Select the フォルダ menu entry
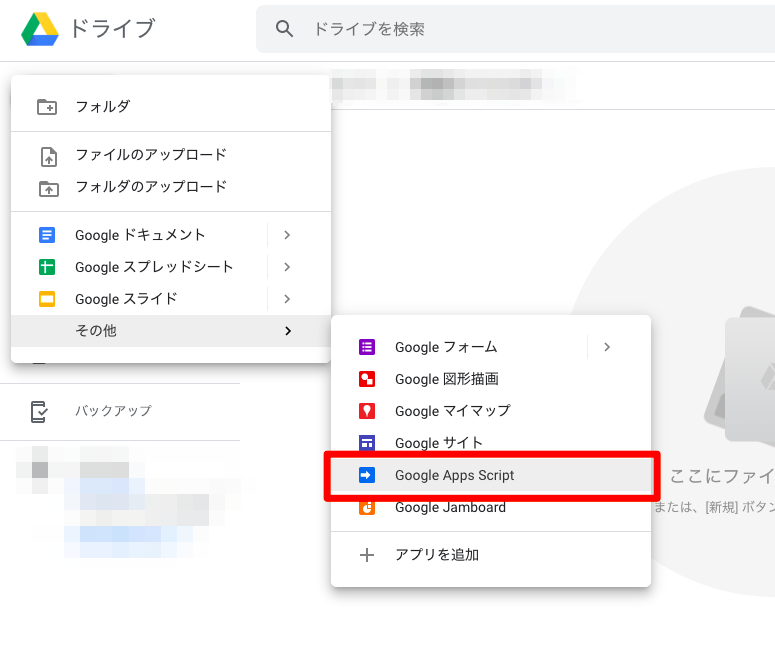 point(171,107)
